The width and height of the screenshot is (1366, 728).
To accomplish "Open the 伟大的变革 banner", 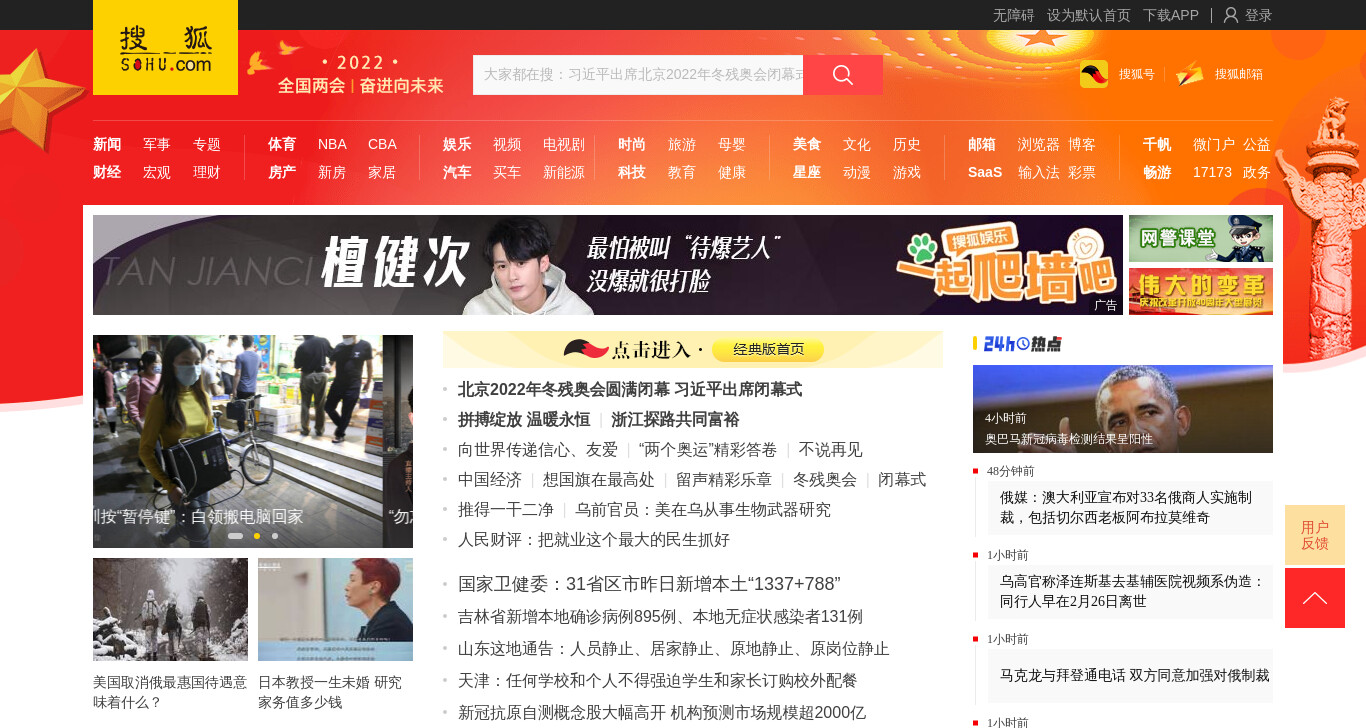I will (x=1201, y=291).
